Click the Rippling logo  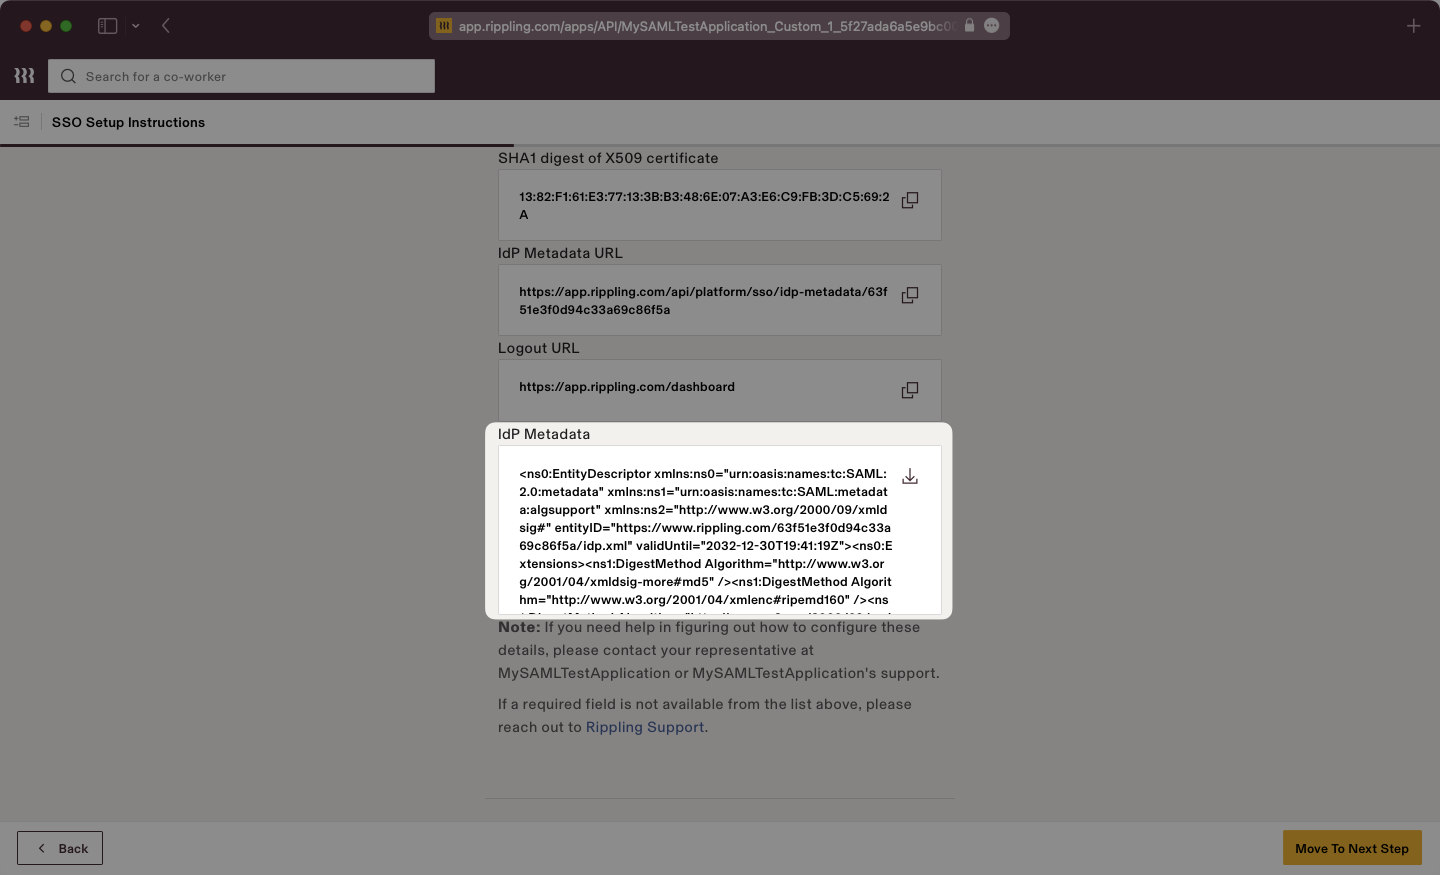coord(23,75)
